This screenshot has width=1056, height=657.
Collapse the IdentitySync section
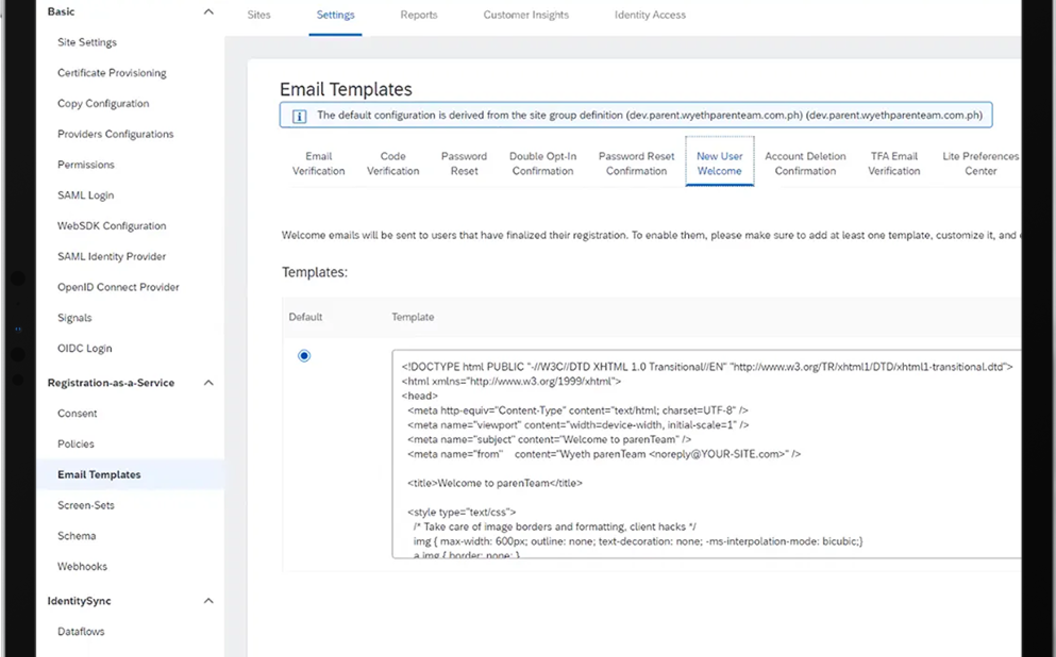pyautogui.click(x=208, y=600)
